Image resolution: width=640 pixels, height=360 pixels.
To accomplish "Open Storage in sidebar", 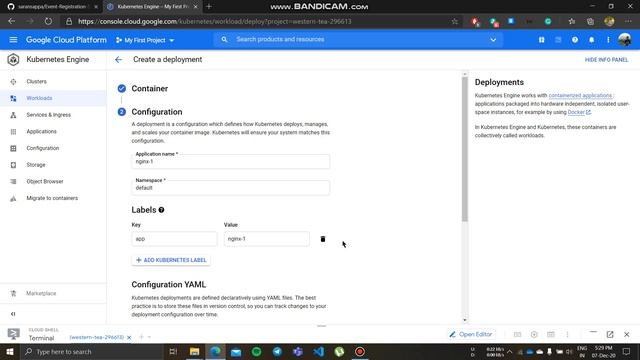I will tap(53, 165).
